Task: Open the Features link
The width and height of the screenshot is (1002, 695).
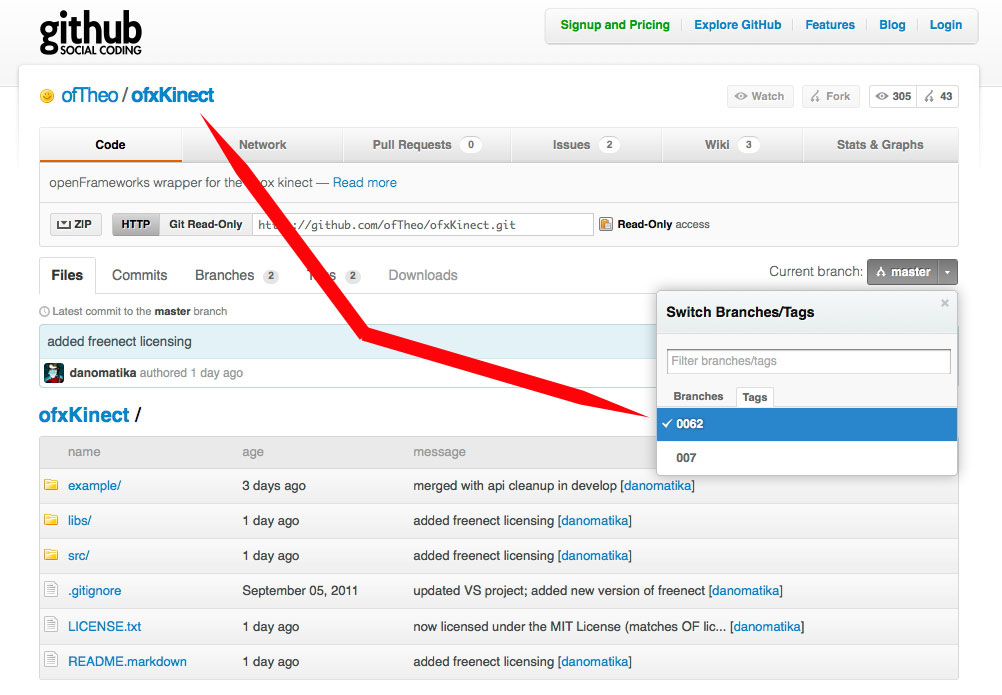Action: coord(829,25)
